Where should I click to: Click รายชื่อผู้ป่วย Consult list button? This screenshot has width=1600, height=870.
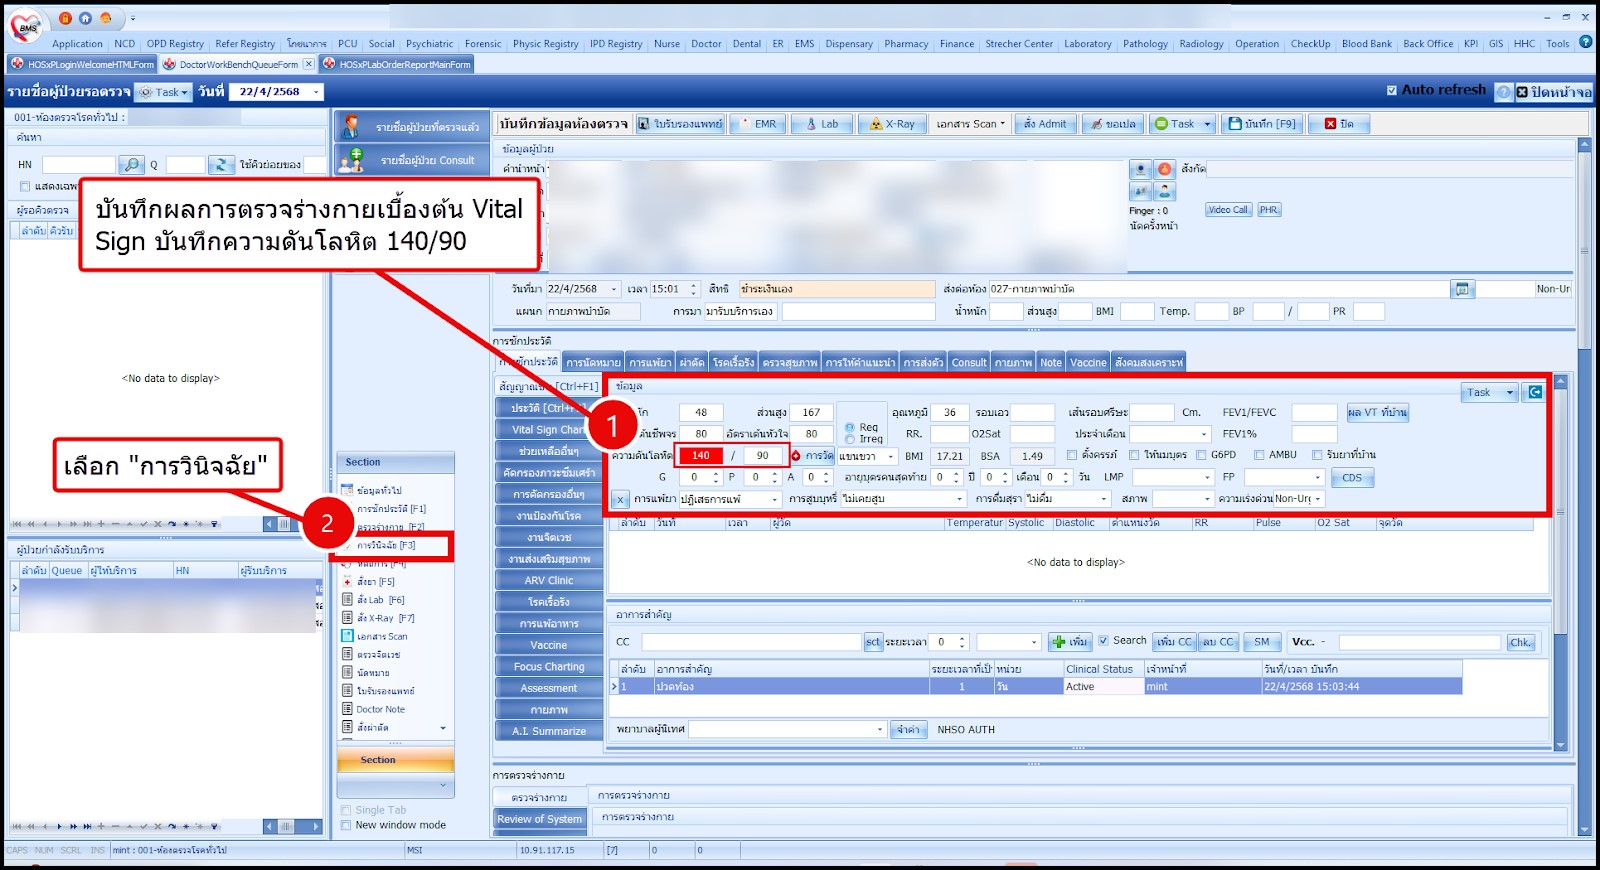pyautogui.click(x=412, y=160)
